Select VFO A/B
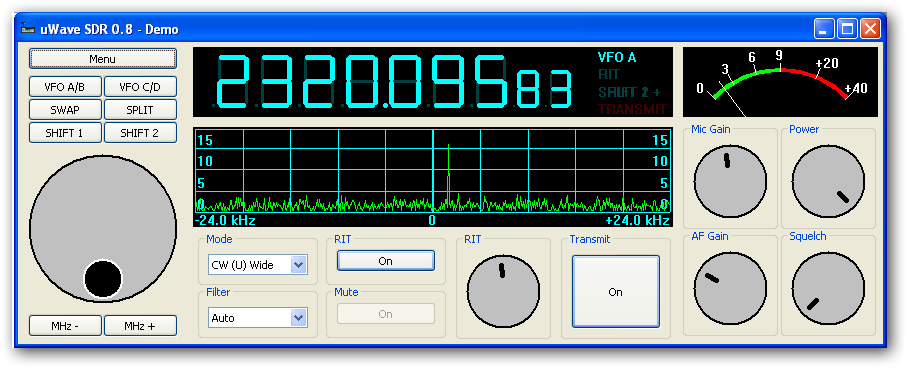 coord(65,87)
